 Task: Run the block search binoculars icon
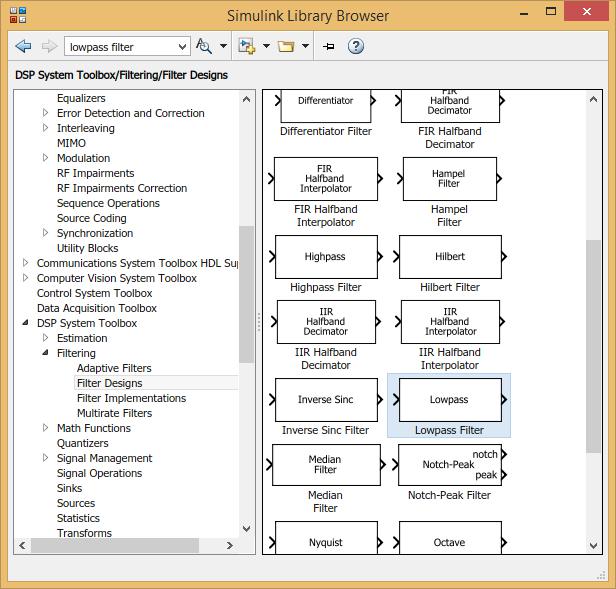pos(204,46)
